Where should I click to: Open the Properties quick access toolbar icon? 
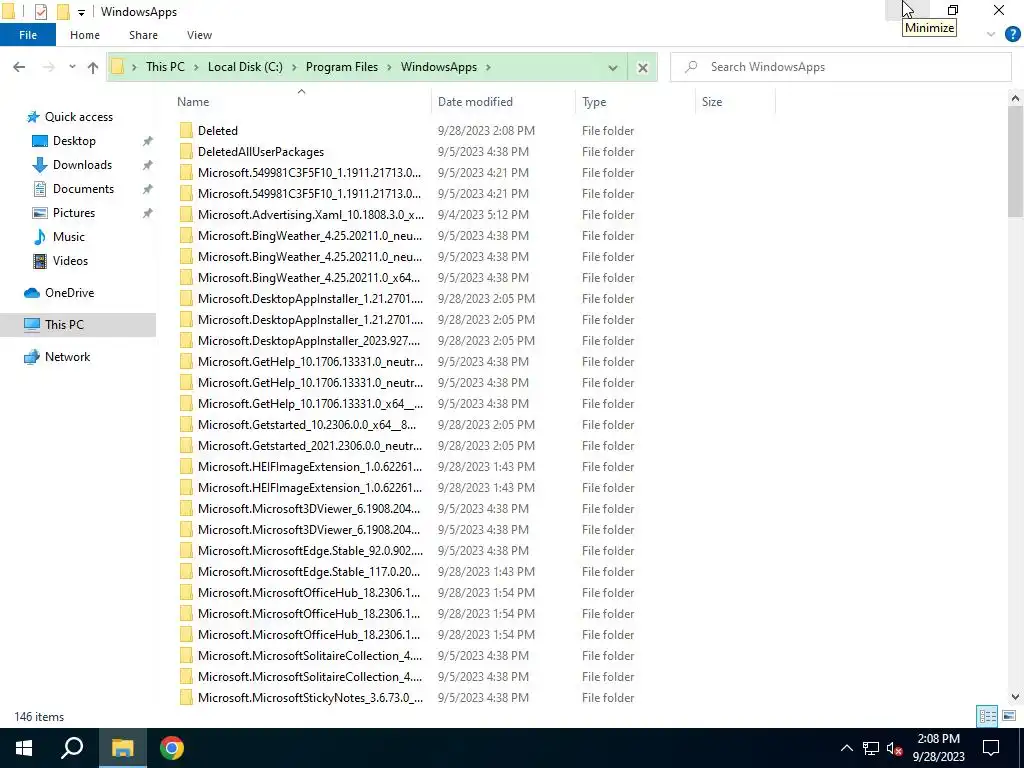point(40,12)
